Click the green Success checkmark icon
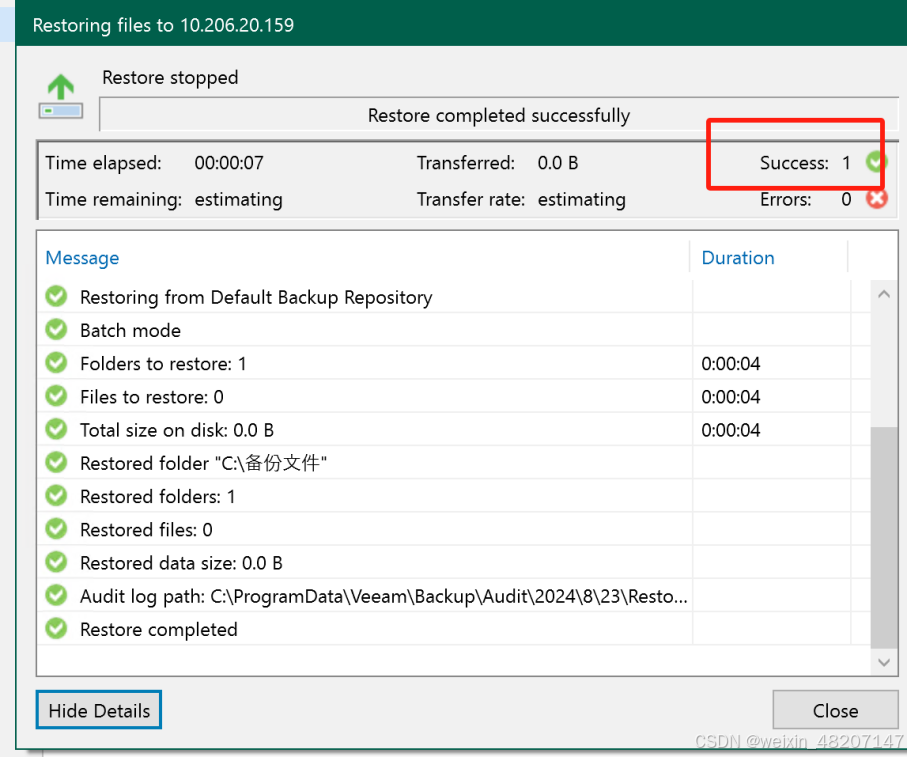The height and width of the screenshot is (757, 908). click(x=876, y=162)
